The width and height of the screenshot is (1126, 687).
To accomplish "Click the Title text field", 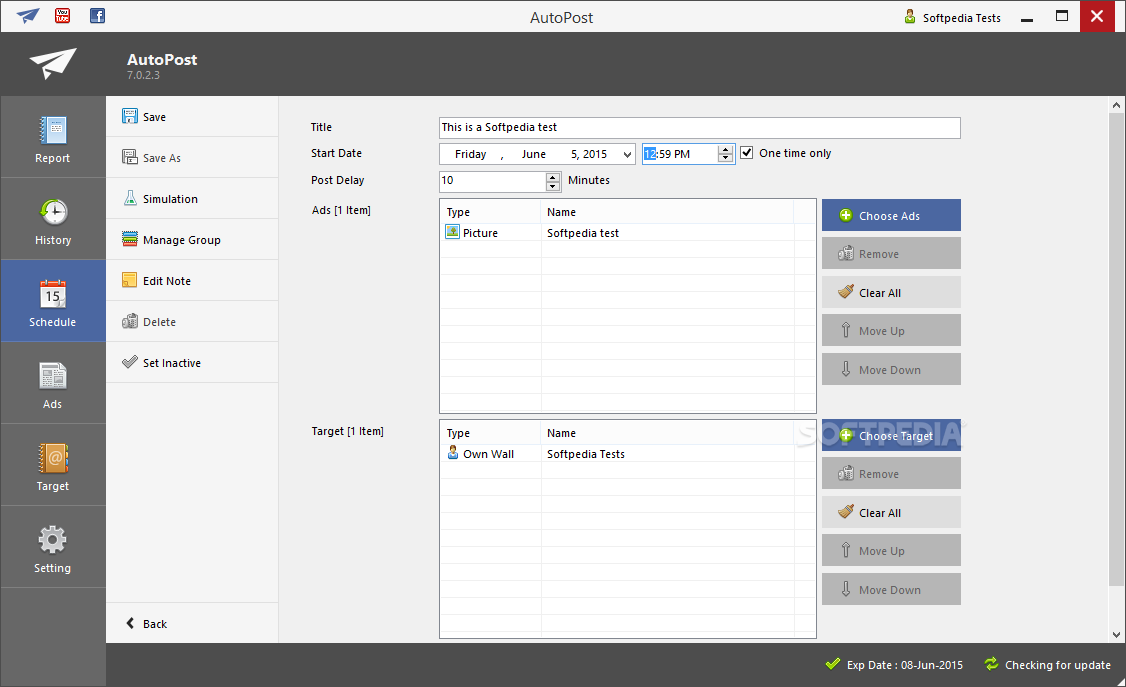I will tap(699, 128).
